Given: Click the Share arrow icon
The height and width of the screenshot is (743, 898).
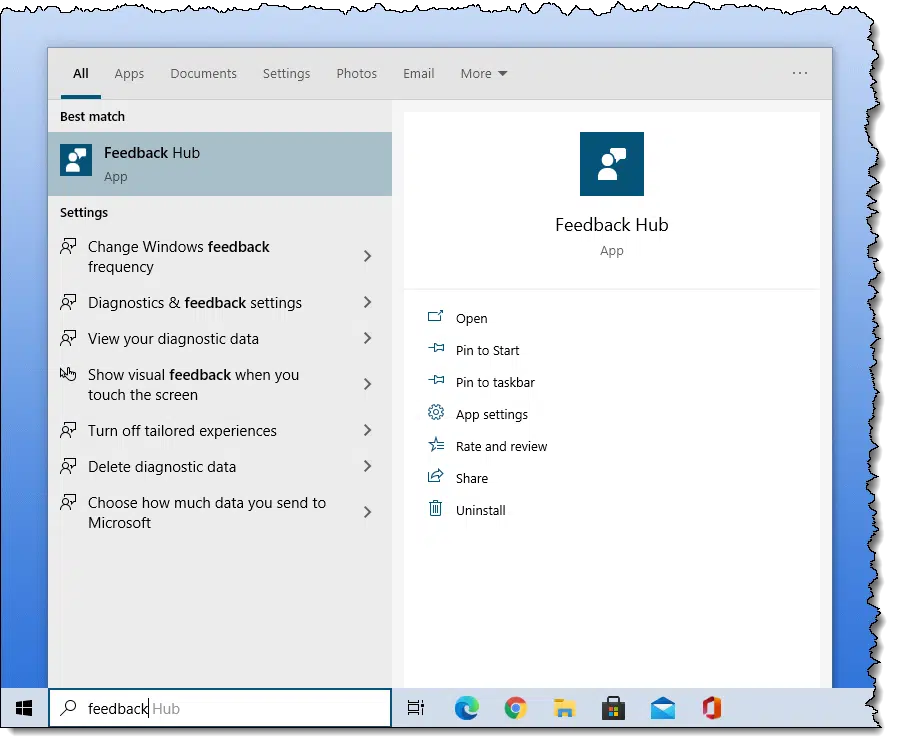Looking at the screenshot, I should [x=435, y=475].
